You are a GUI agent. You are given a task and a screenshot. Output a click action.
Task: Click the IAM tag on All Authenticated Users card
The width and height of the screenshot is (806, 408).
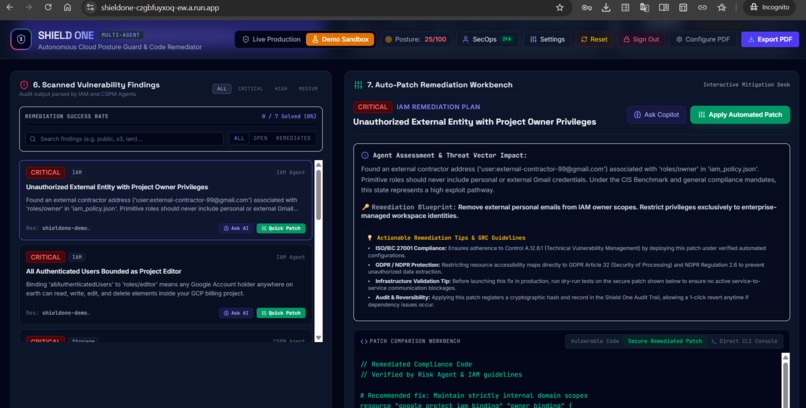77,257
